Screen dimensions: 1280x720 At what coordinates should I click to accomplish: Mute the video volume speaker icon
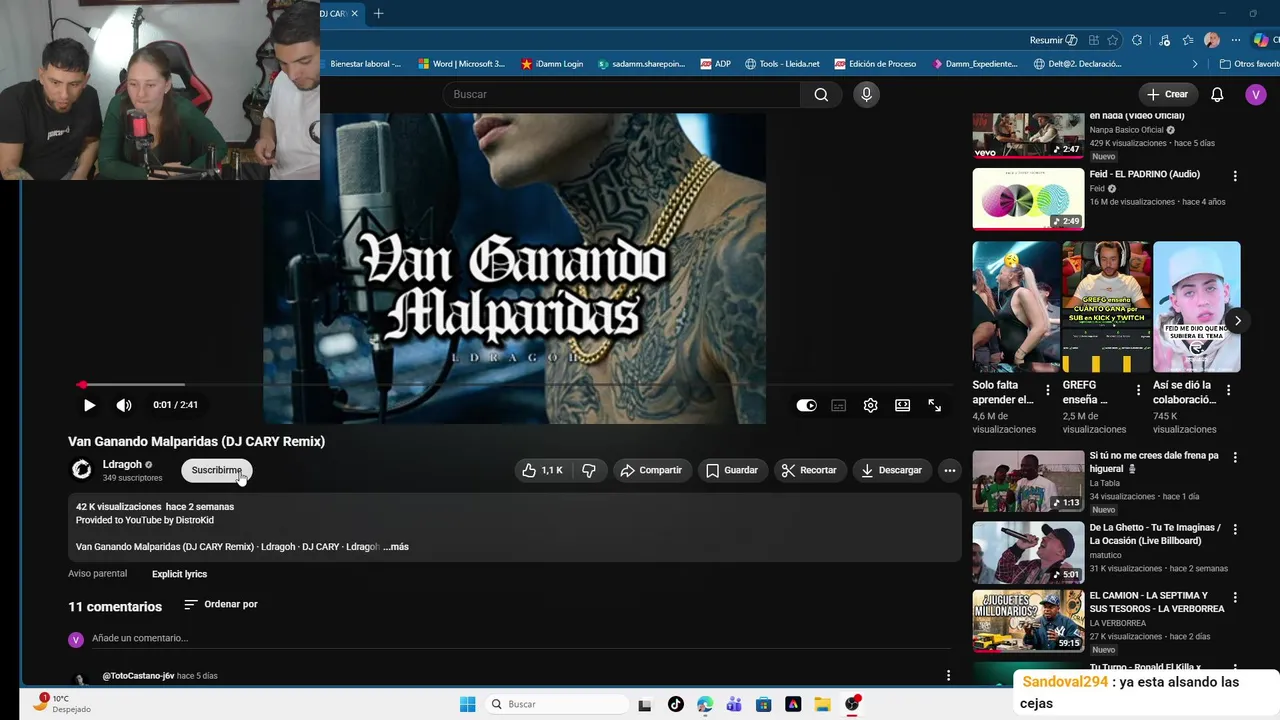[124, 405]
